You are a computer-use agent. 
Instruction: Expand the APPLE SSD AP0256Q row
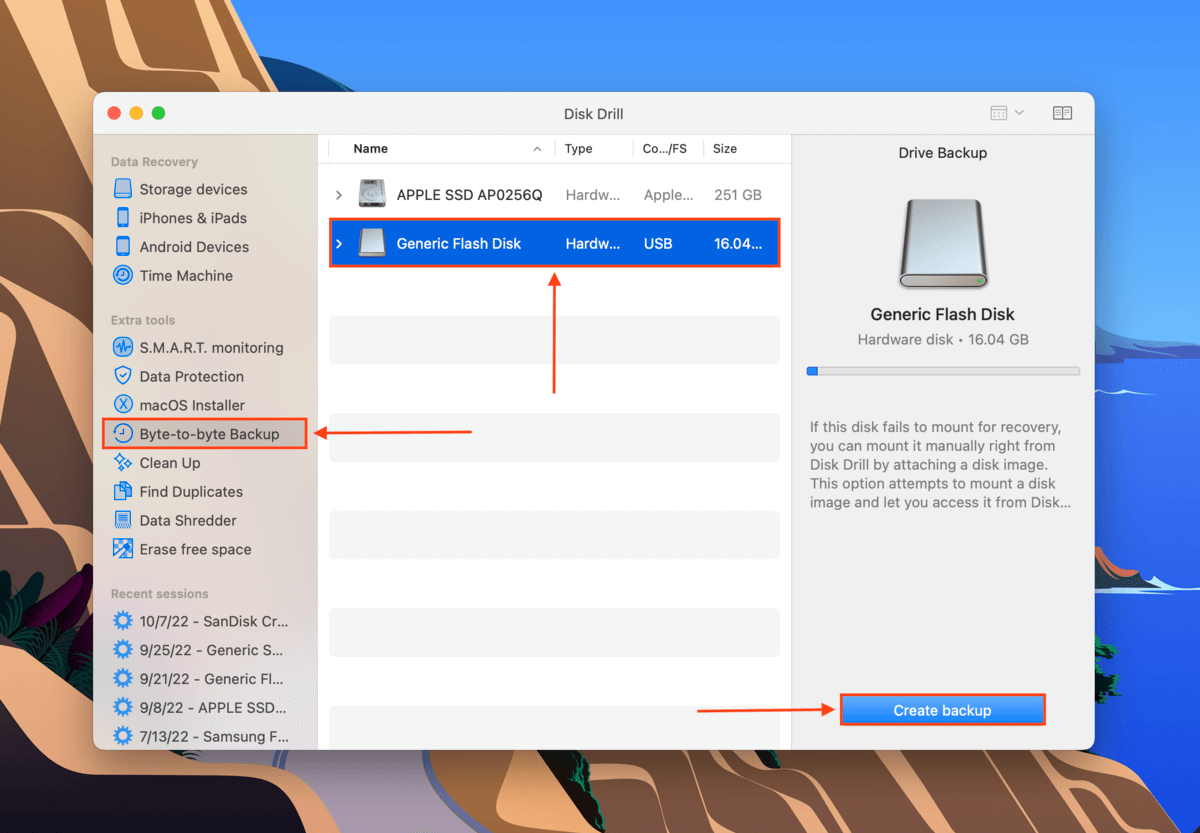(x=339, y=195)
